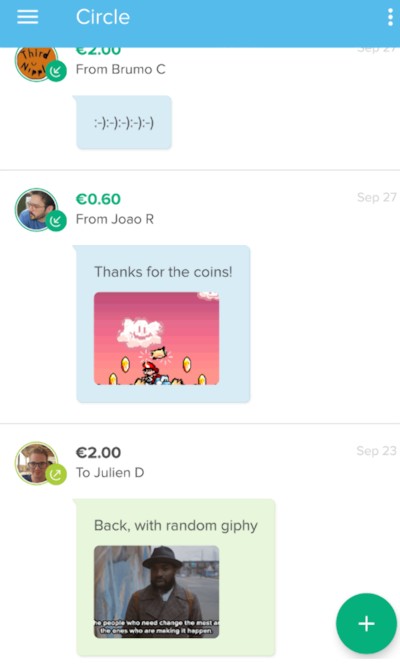This screenshot has height=671, width=400.
Task: Select the €2.00 amount to Julien D
Action: click(x=98, y=452)
